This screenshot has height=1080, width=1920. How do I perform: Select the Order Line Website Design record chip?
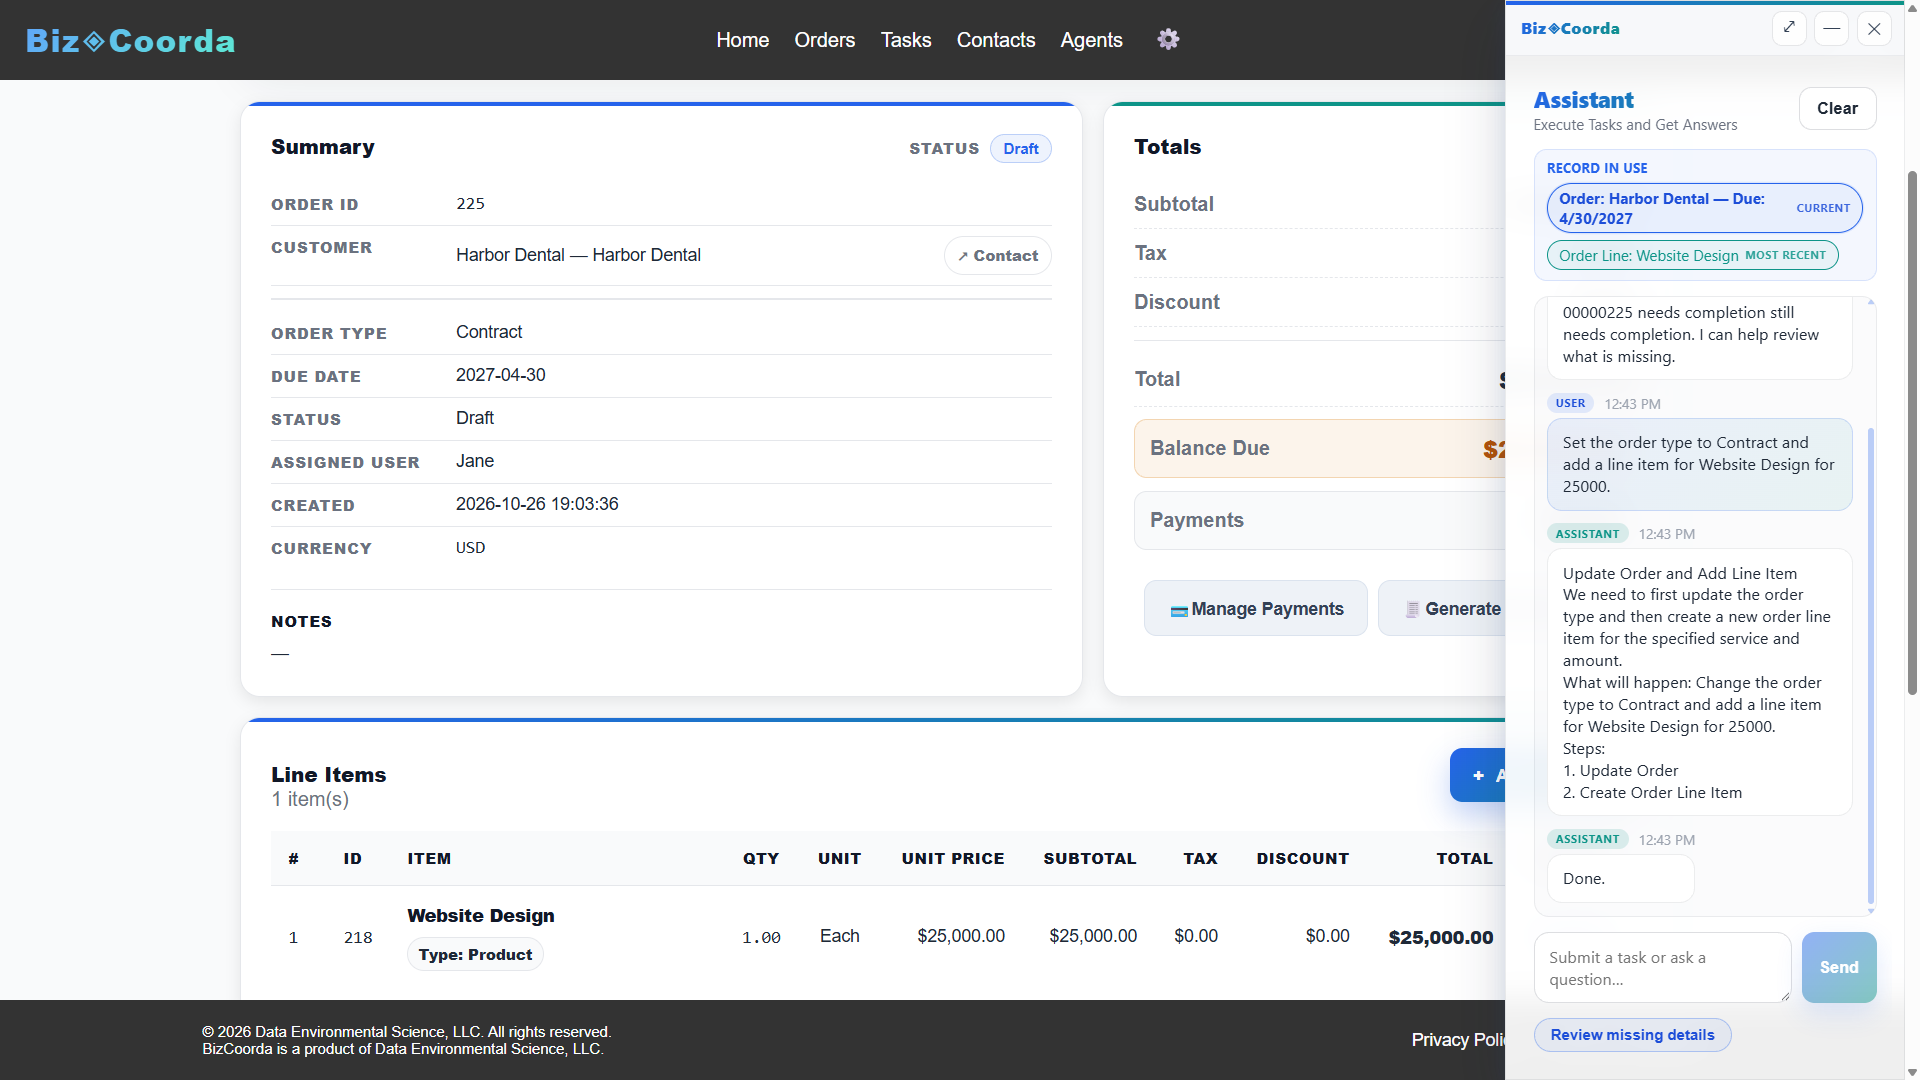tap(1692, 255)
